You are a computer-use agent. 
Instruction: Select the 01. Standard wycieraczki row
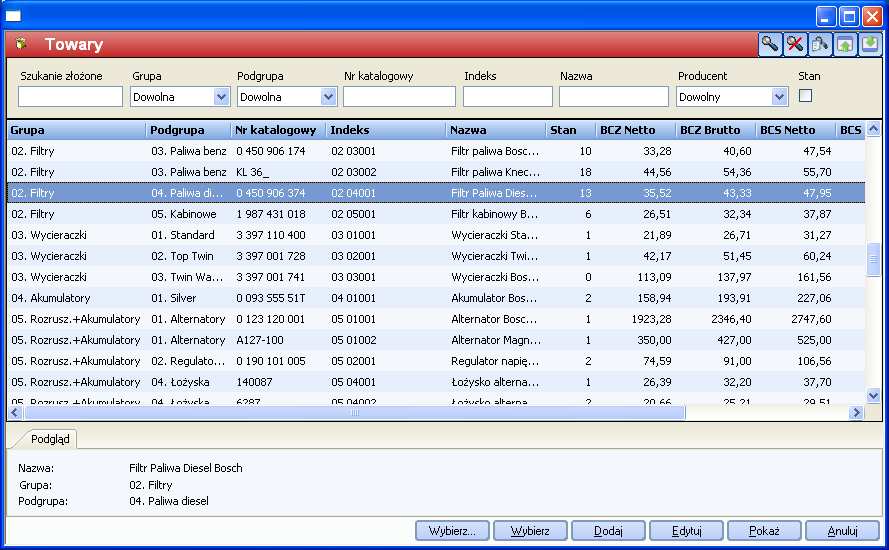[435, 235]
